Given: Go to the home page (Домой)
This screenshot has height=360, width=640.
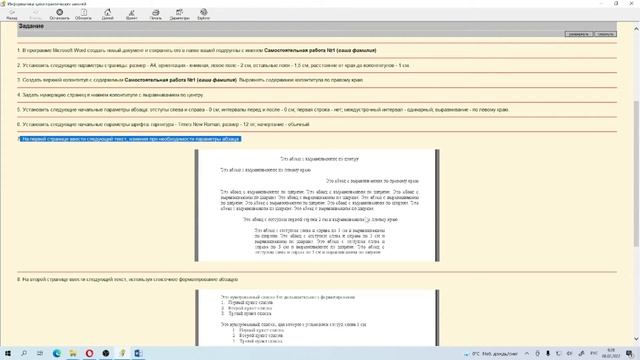Looking at the screenshot, I should (x=108, y=14).
